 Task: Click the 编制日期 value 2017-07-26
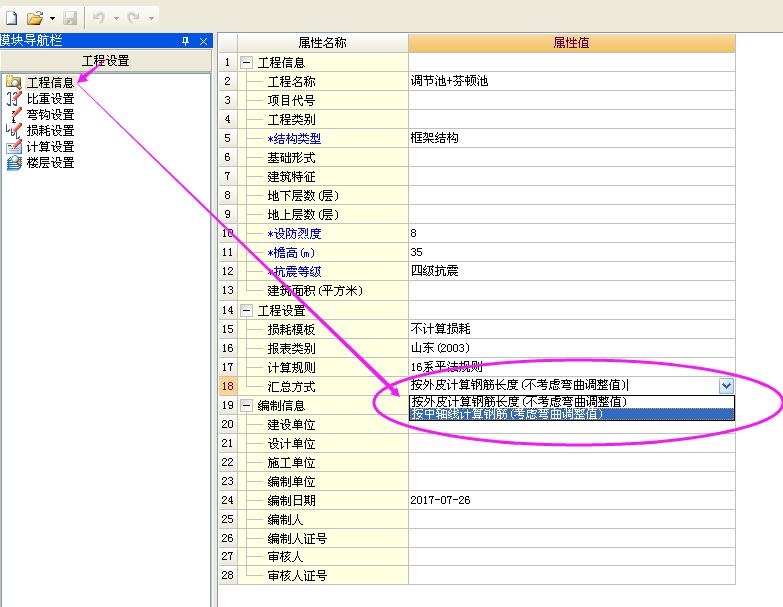pos(440,500)
